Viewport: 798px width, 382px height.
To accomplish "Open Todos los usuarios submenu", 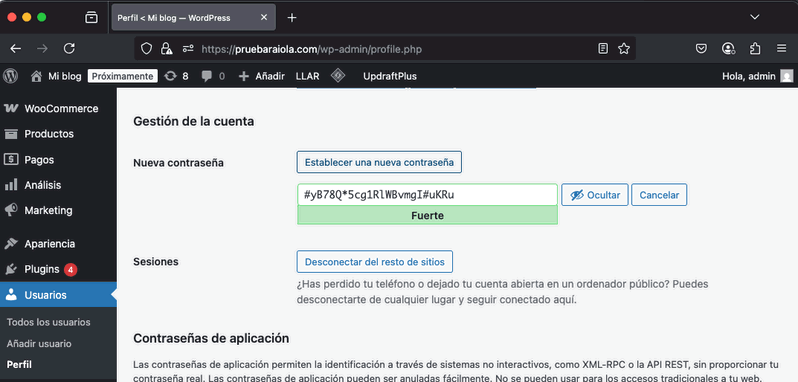I will [48, 322].
